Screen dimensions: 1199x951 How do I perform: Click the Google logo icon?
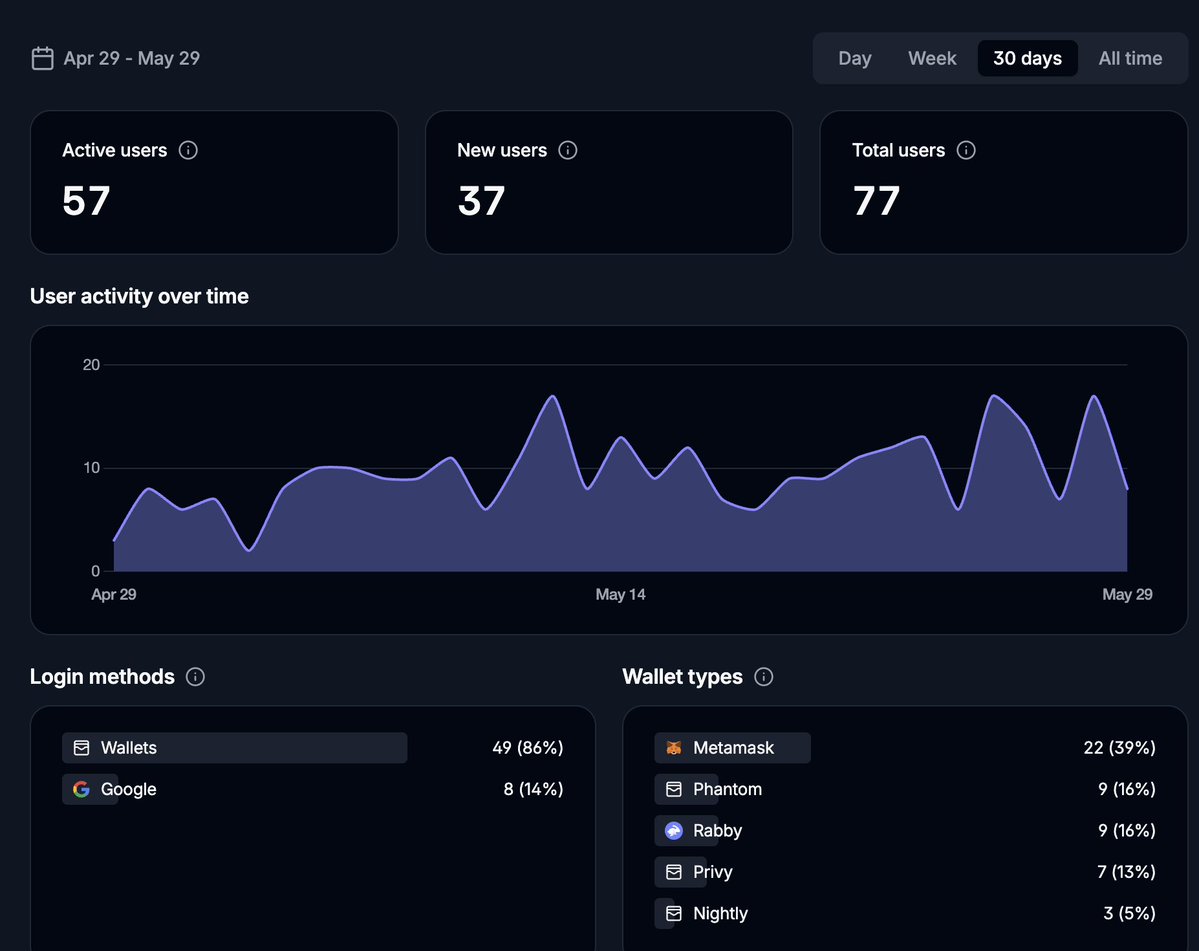81,789
